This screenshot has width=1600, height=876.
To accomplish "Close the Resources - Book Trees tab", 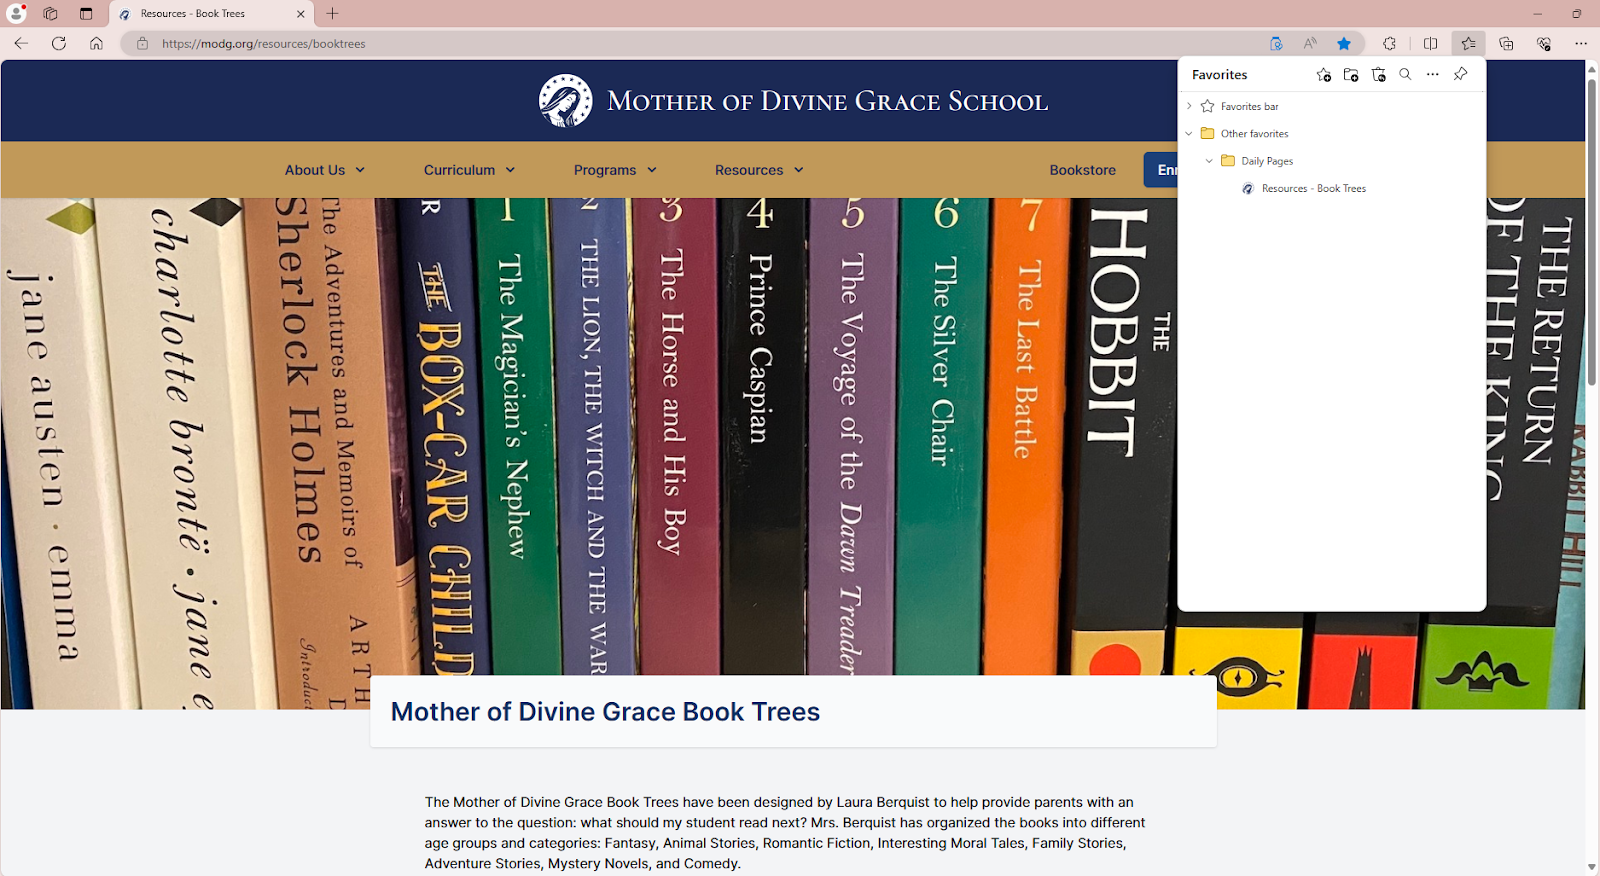I will [301, 14].
